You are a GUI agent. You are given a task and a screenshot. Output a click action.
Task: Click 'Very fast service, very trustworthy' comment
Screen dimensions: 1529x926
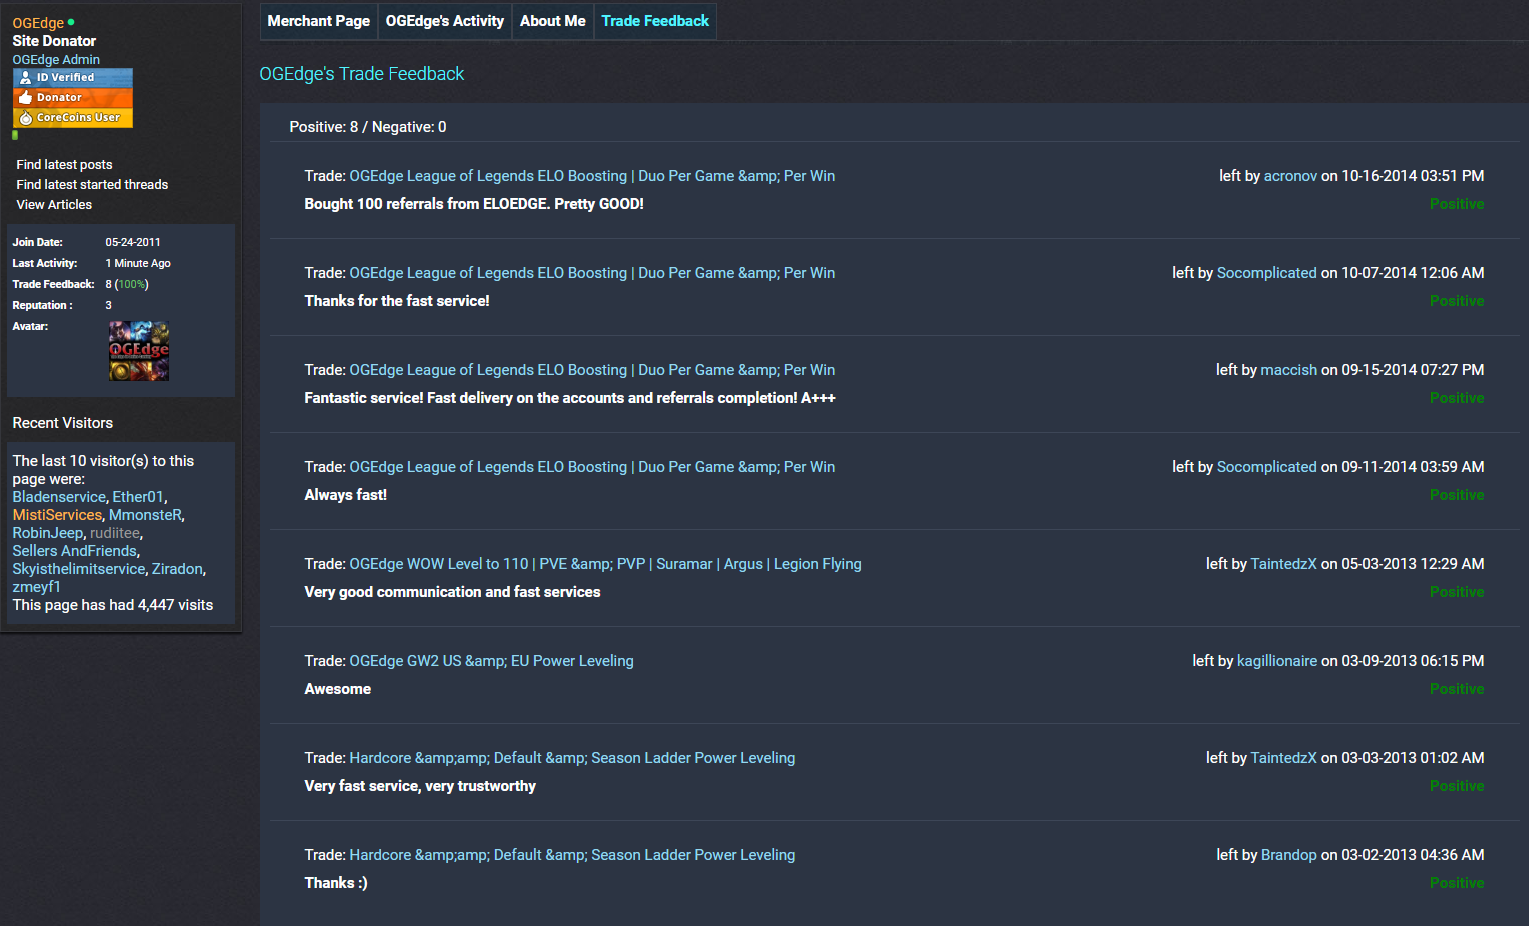click(x=420, y=786)
